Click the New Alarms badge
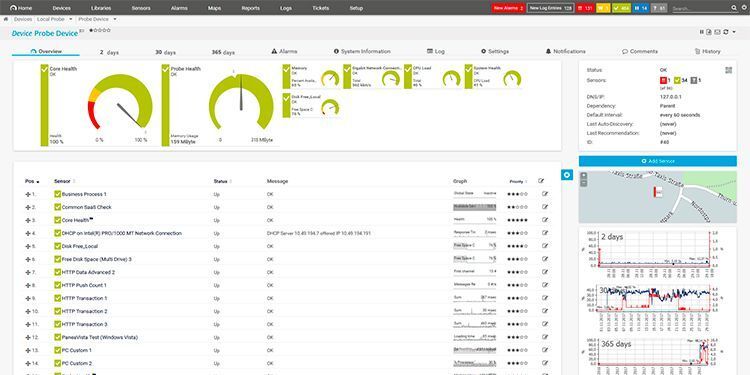750x375 pixels. pyautogui.click(x=508, y=8)
